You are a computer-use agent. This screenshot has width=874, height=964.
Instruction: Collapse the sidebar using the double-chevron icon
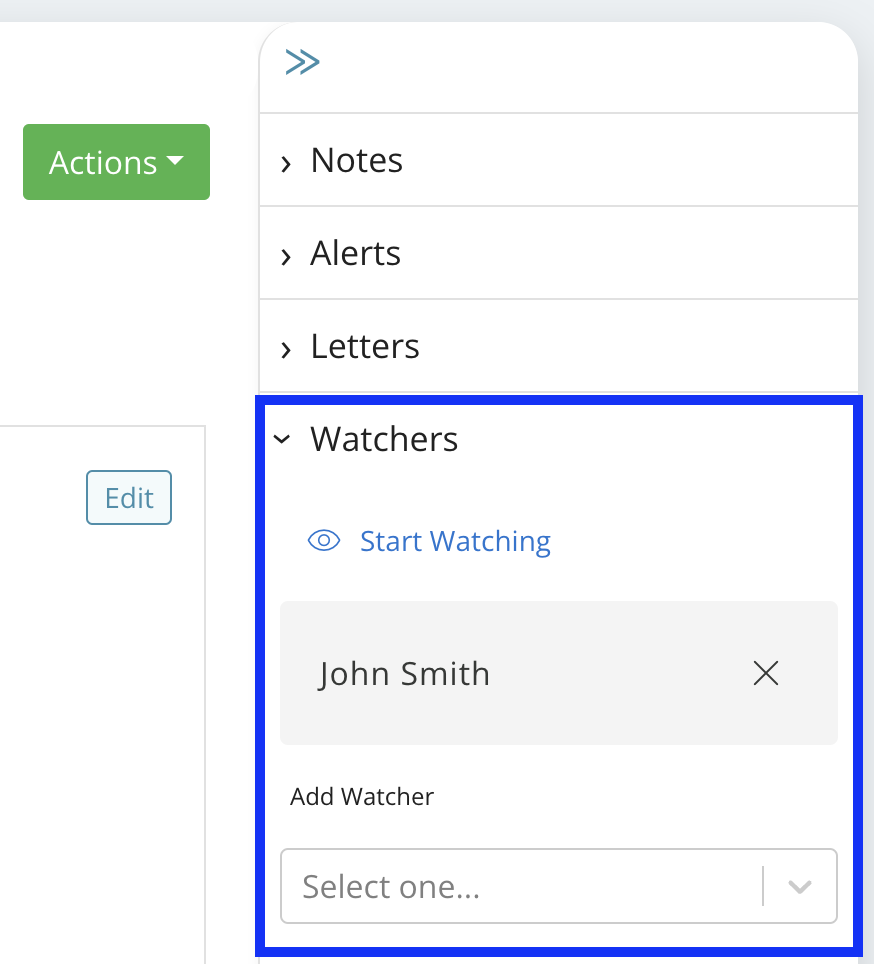[x=302, y=61]
